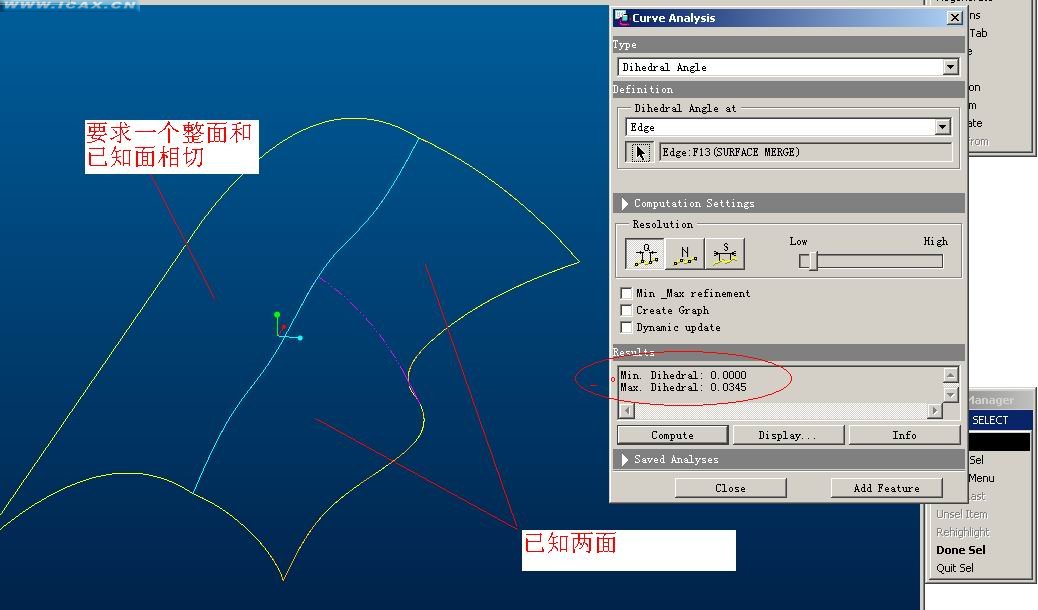Click the Close button at dialog bottom
This screenshot has height=610, width=1038.
point(730,488)
